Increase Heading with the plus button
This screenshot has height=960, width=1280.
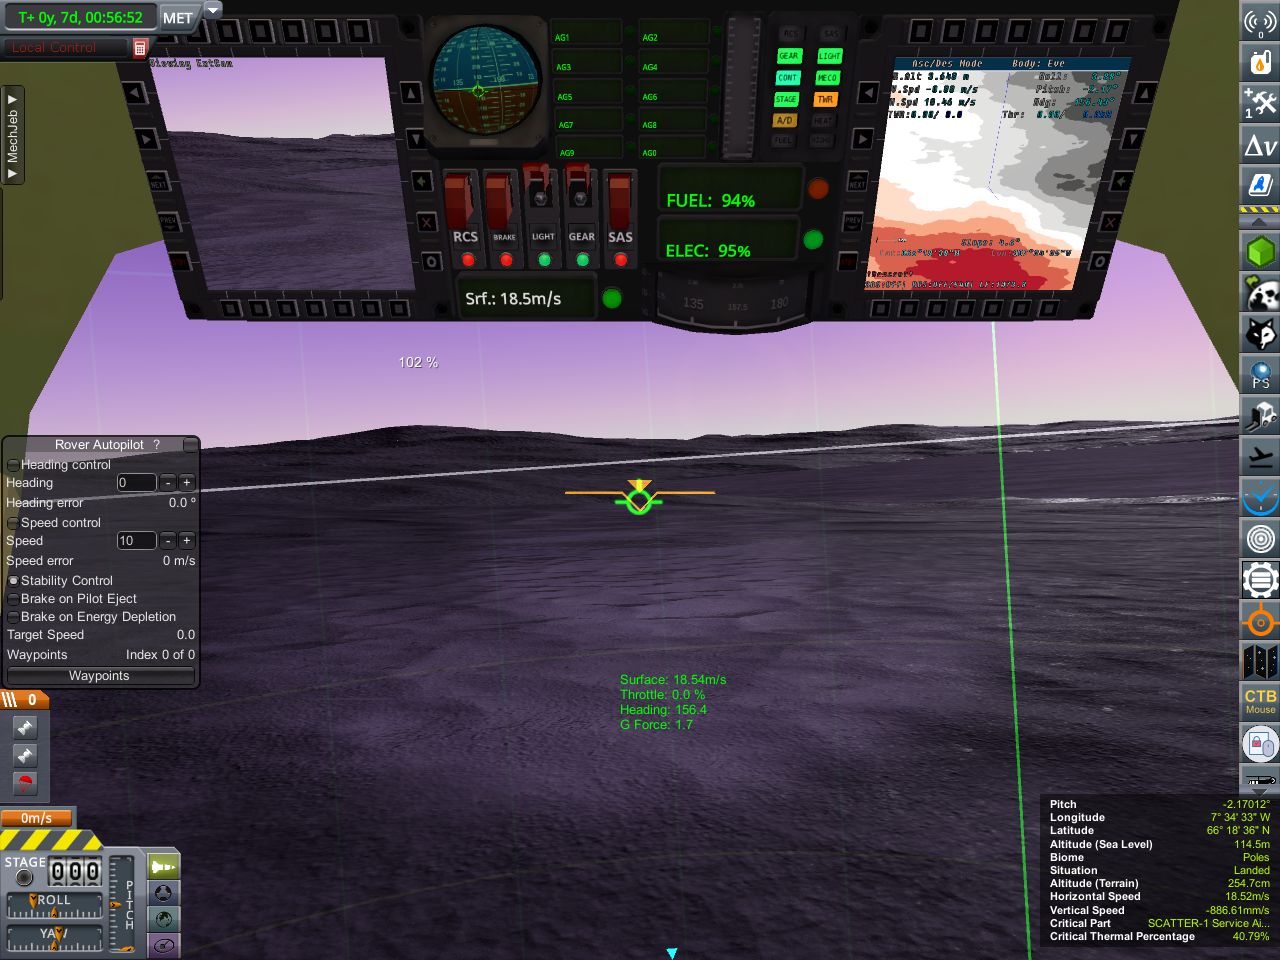point(186,483)
